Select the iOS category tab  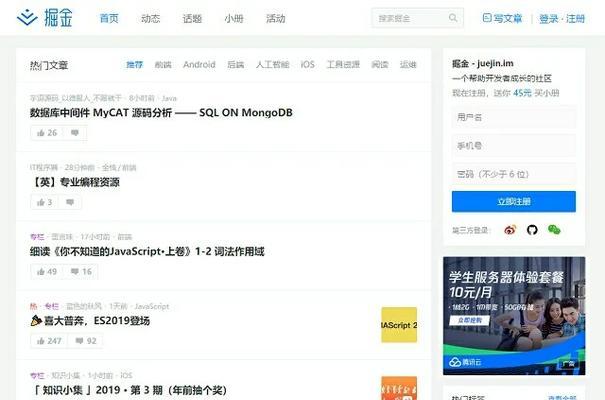click(308, 65)
